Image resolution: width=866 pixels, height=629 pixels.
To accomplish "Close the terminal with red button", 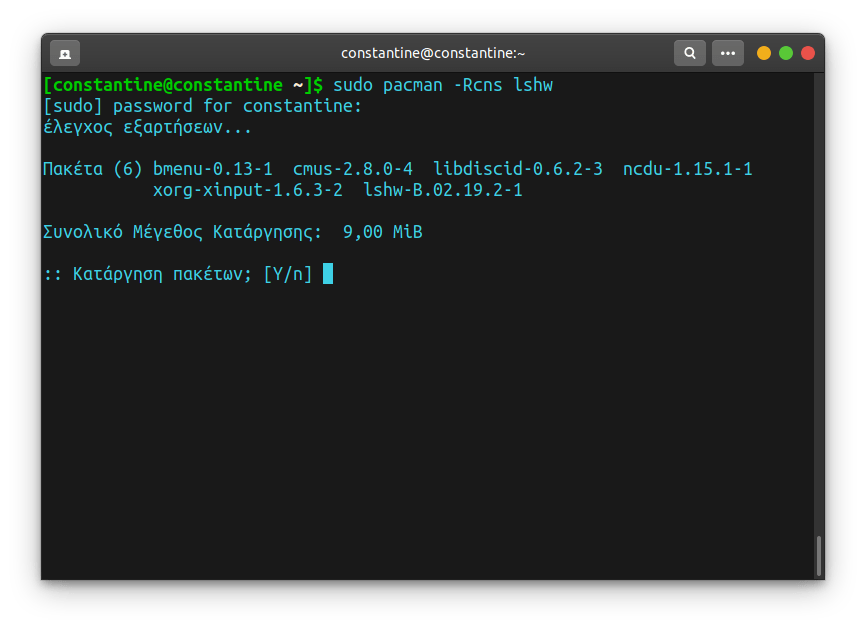I will point(808,53).
